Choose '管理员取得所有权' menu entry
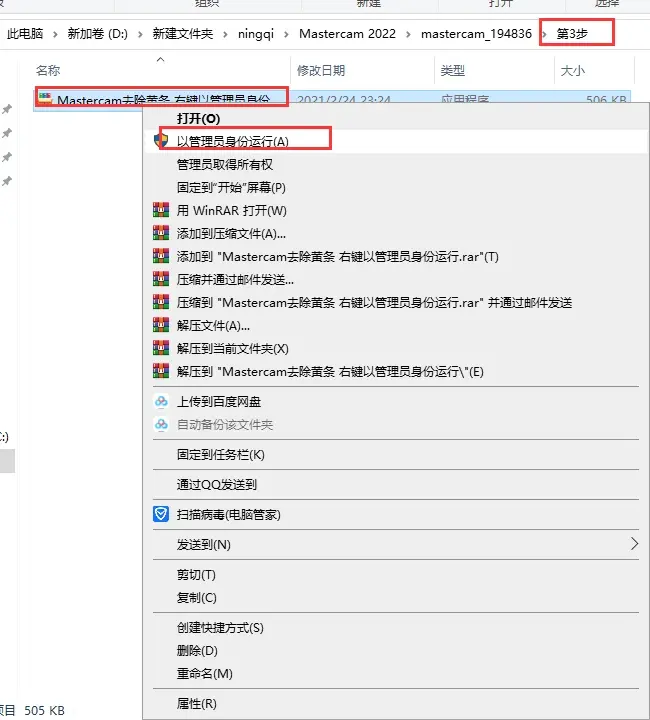 [225, 164]
